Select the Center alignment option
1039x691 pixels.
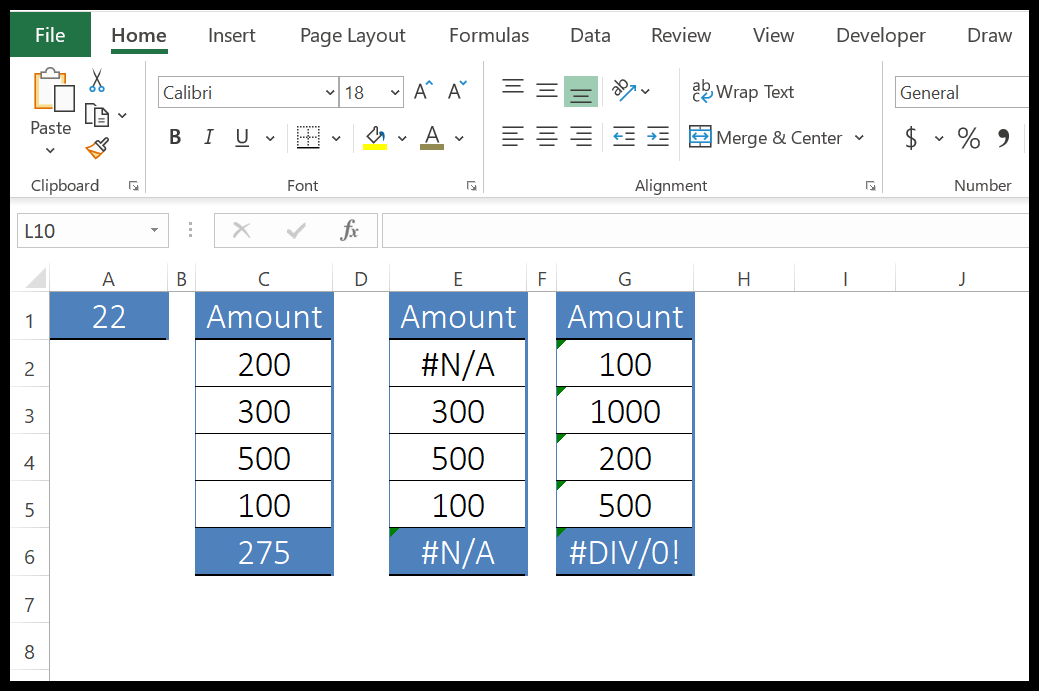point(546,137)
